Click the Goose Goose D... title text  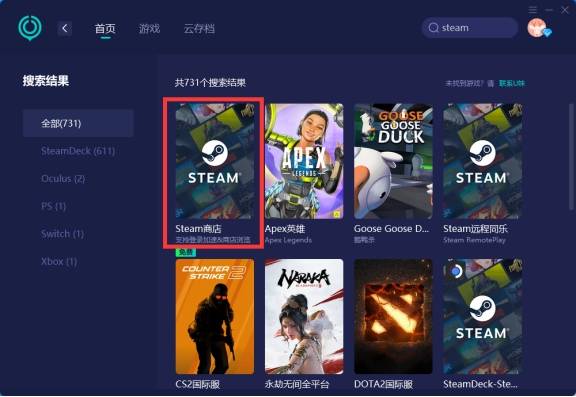pyautogui.click(x=391, y=229)
